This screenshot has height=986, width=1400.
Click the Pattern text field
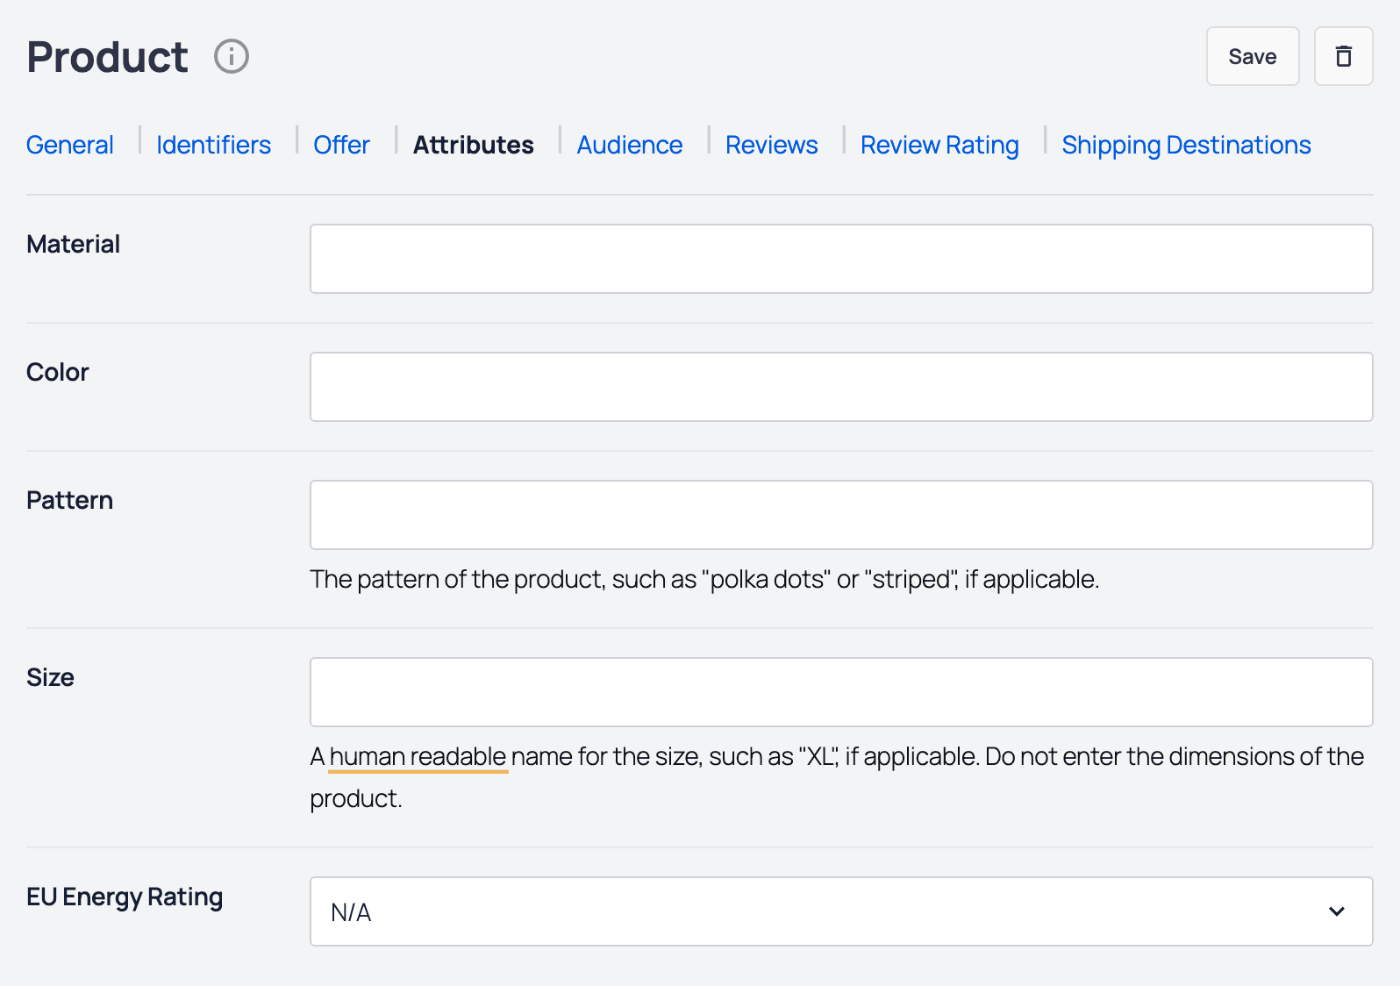(x=840, y=514)
